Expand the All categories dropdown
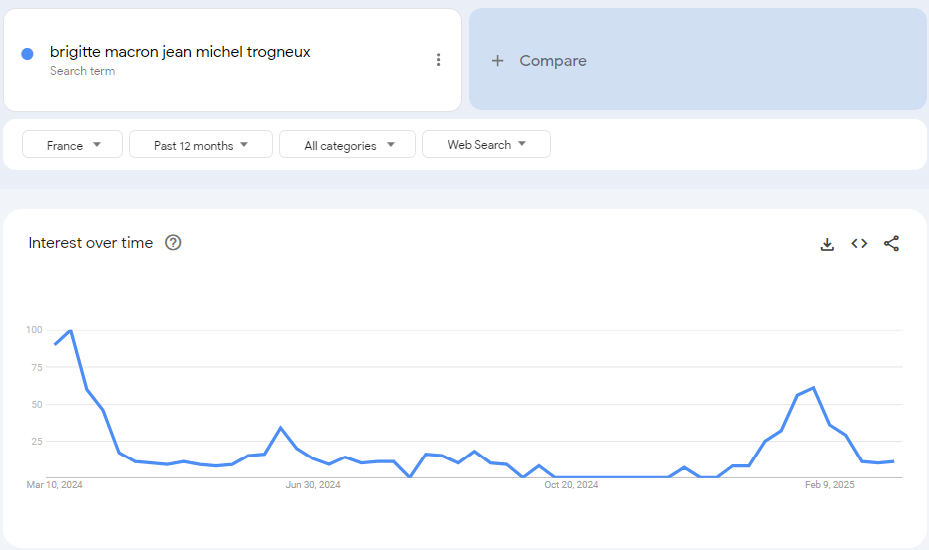Image resolution: width=929 pixels, height=550 pixels. [x=350, y=145]
